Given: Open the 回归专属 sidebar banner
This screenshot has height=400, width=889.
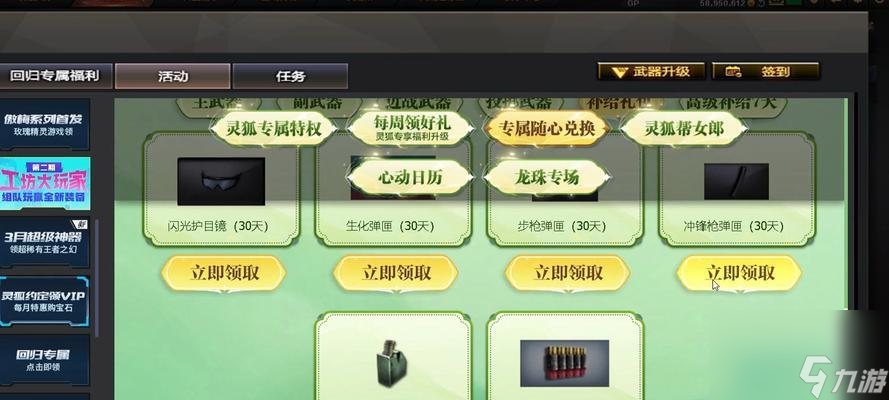Looking at the screenshot, I should click(x=44, y=360).
